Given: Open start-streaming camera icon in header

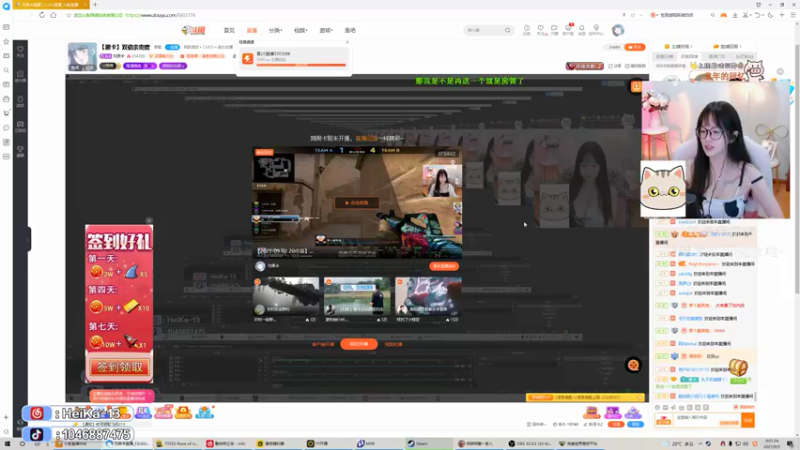Looking at the screenshot, I should tap(554, 30).
